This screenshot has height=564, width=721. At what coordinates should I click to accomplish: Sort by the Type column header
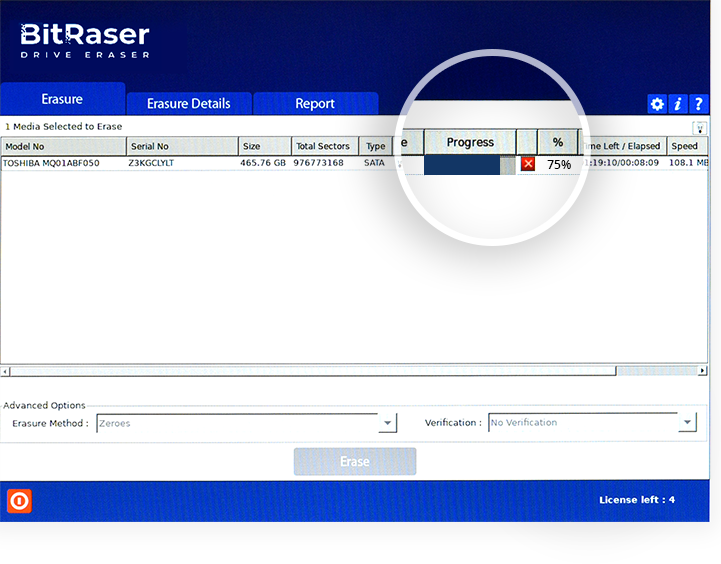[x=376, y=146]
